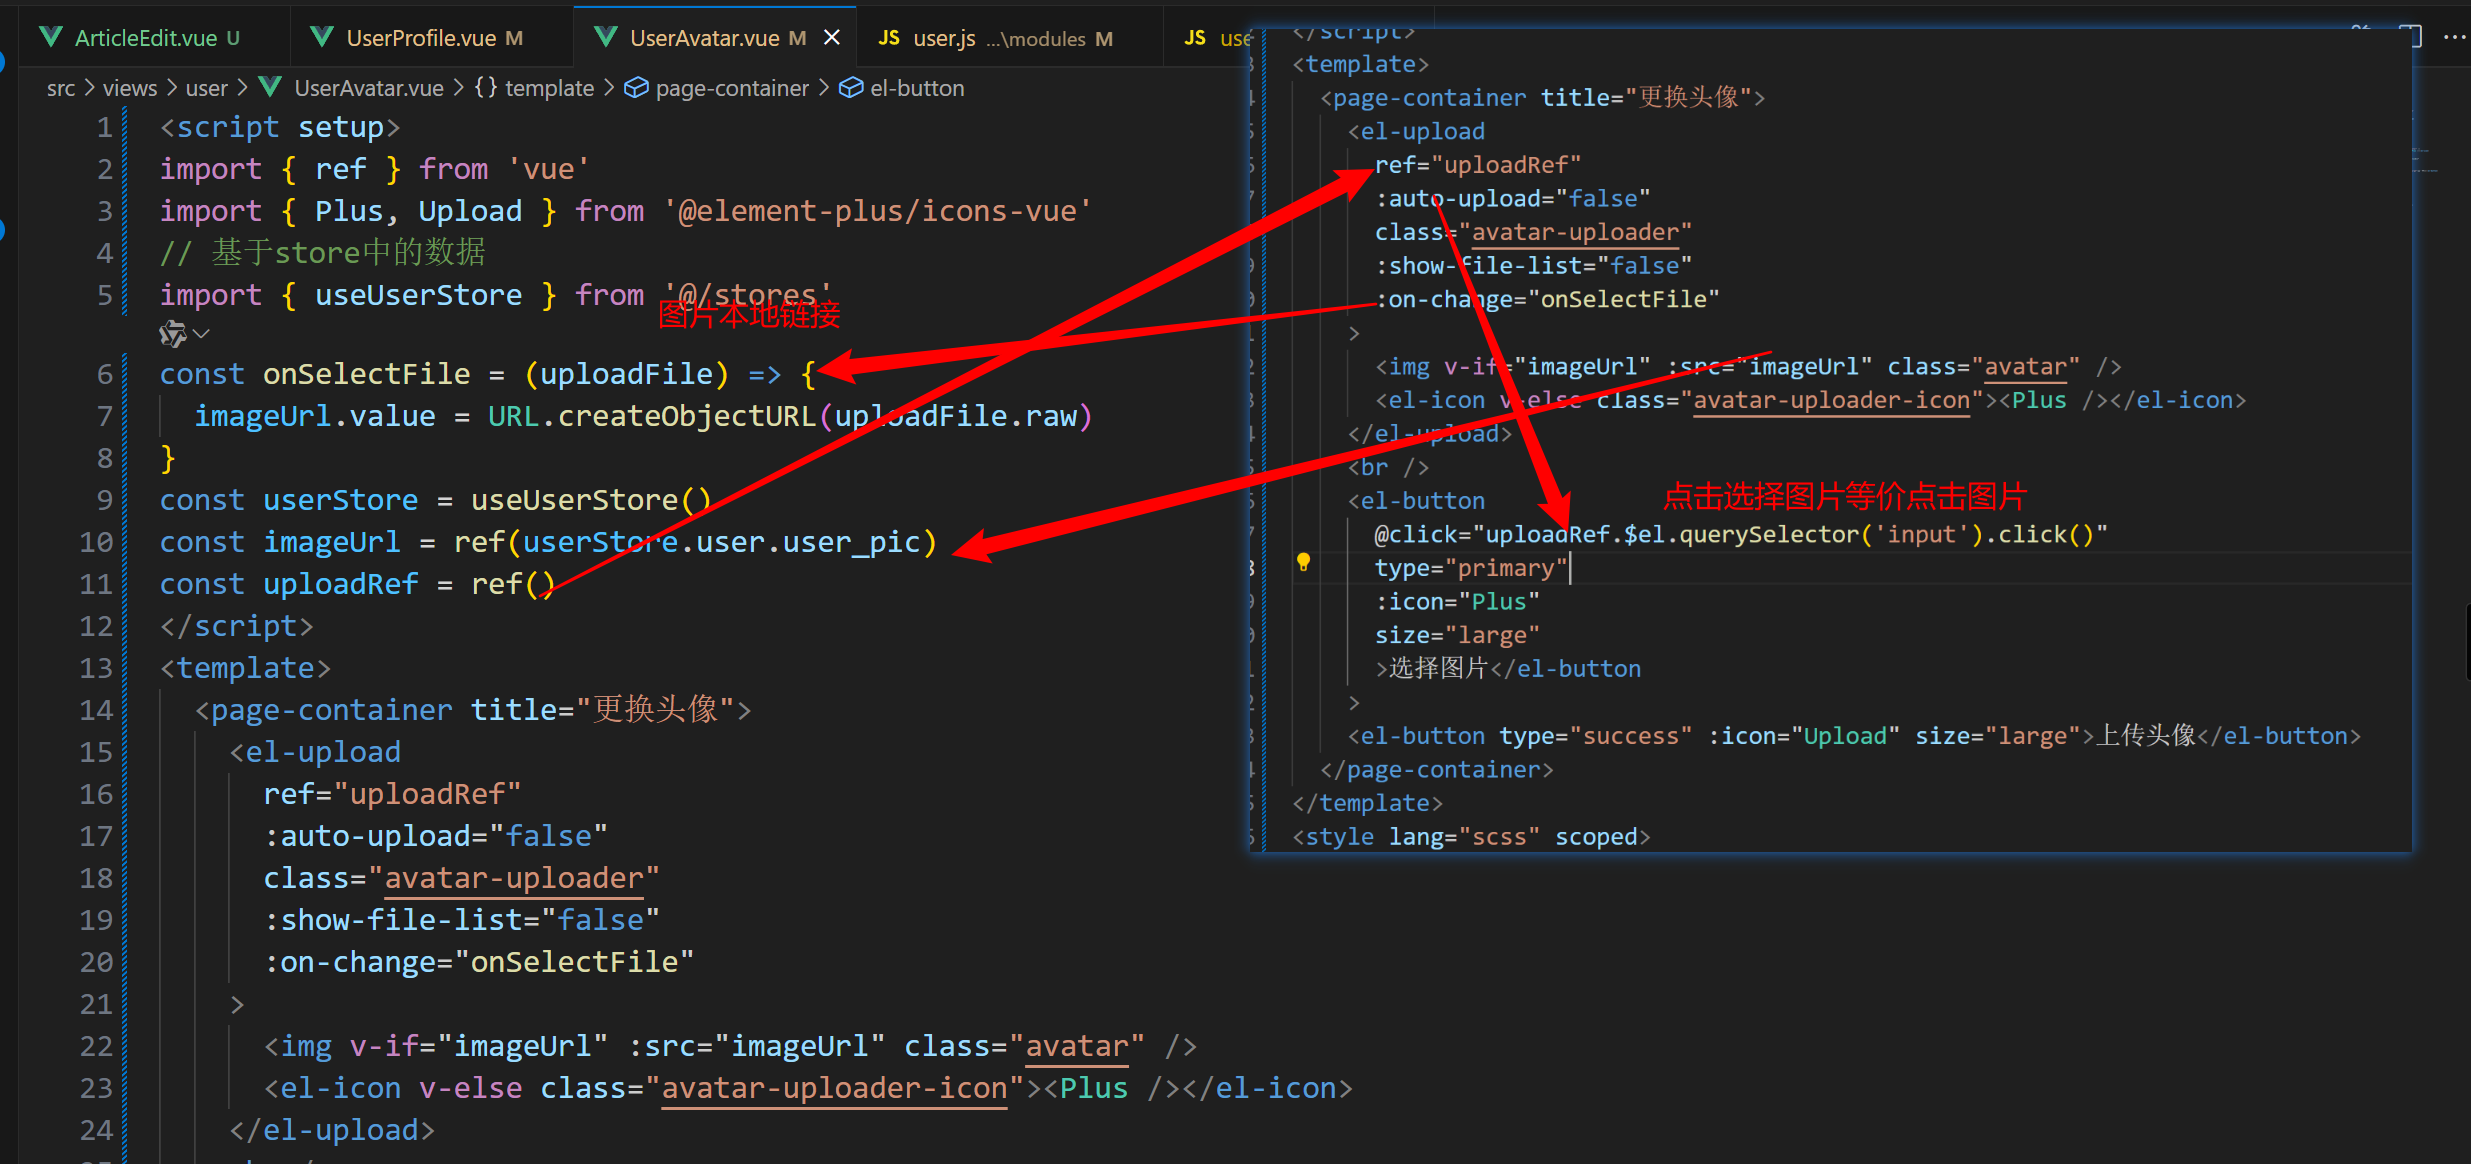The height and width of the screenshot is (1164, 2471).
Task: Open the More Actions ellipsis menu
Action: pos(2454,37)
